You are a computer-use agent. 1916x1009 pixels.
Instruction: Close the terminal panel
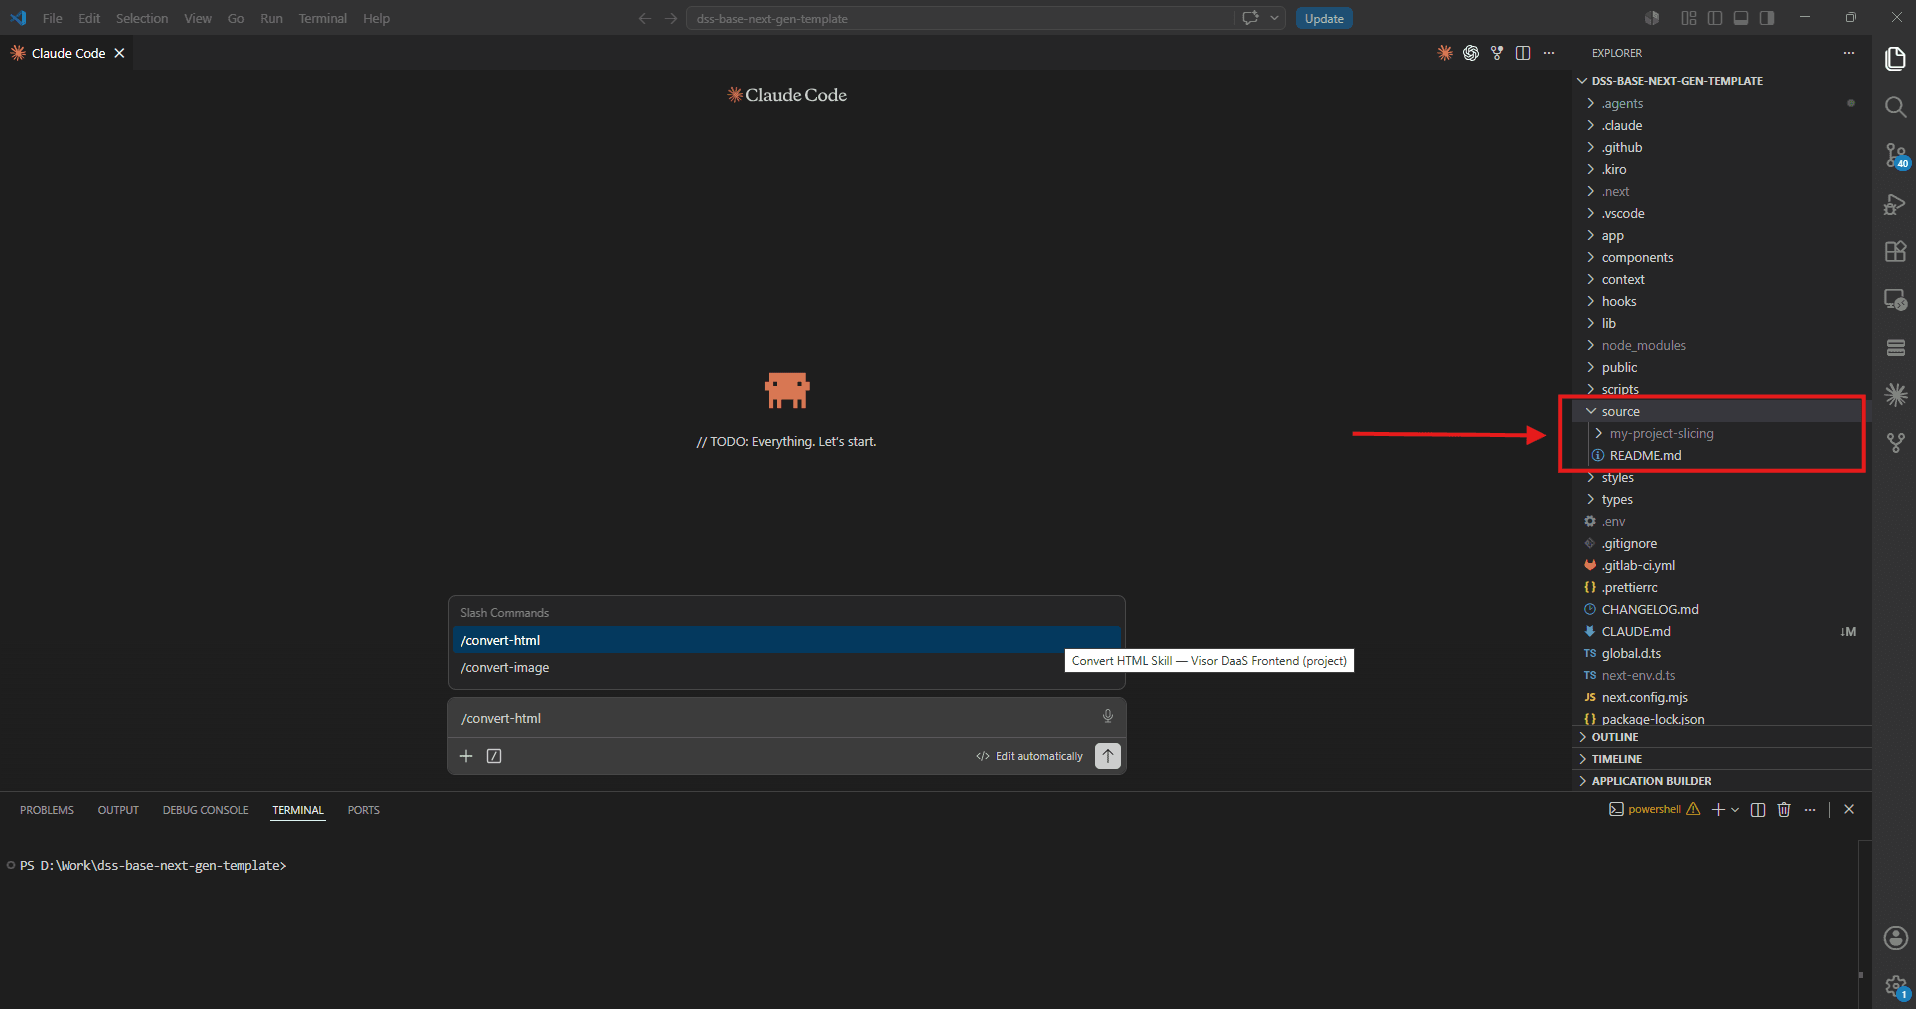(x=1849, y=810)
